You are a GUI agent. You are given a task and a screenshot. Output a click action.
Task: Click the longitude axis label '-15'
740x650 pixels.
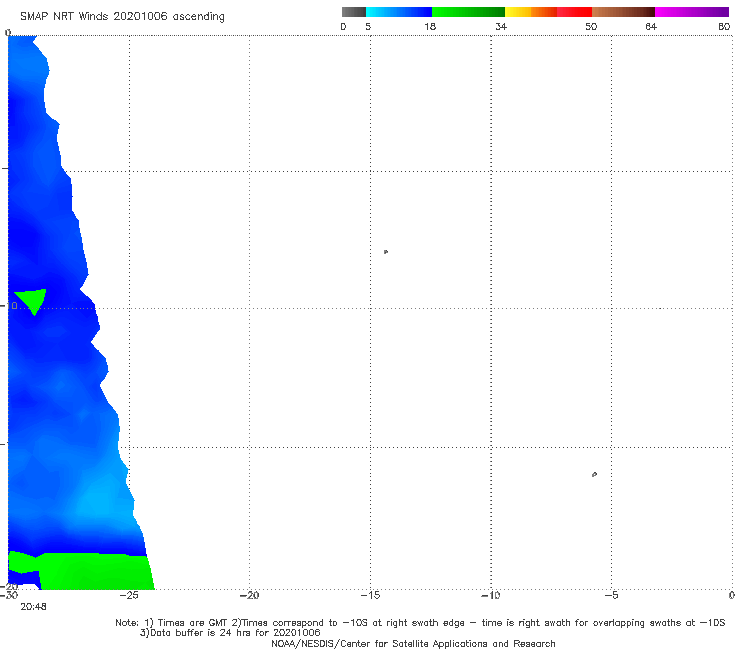370,596
